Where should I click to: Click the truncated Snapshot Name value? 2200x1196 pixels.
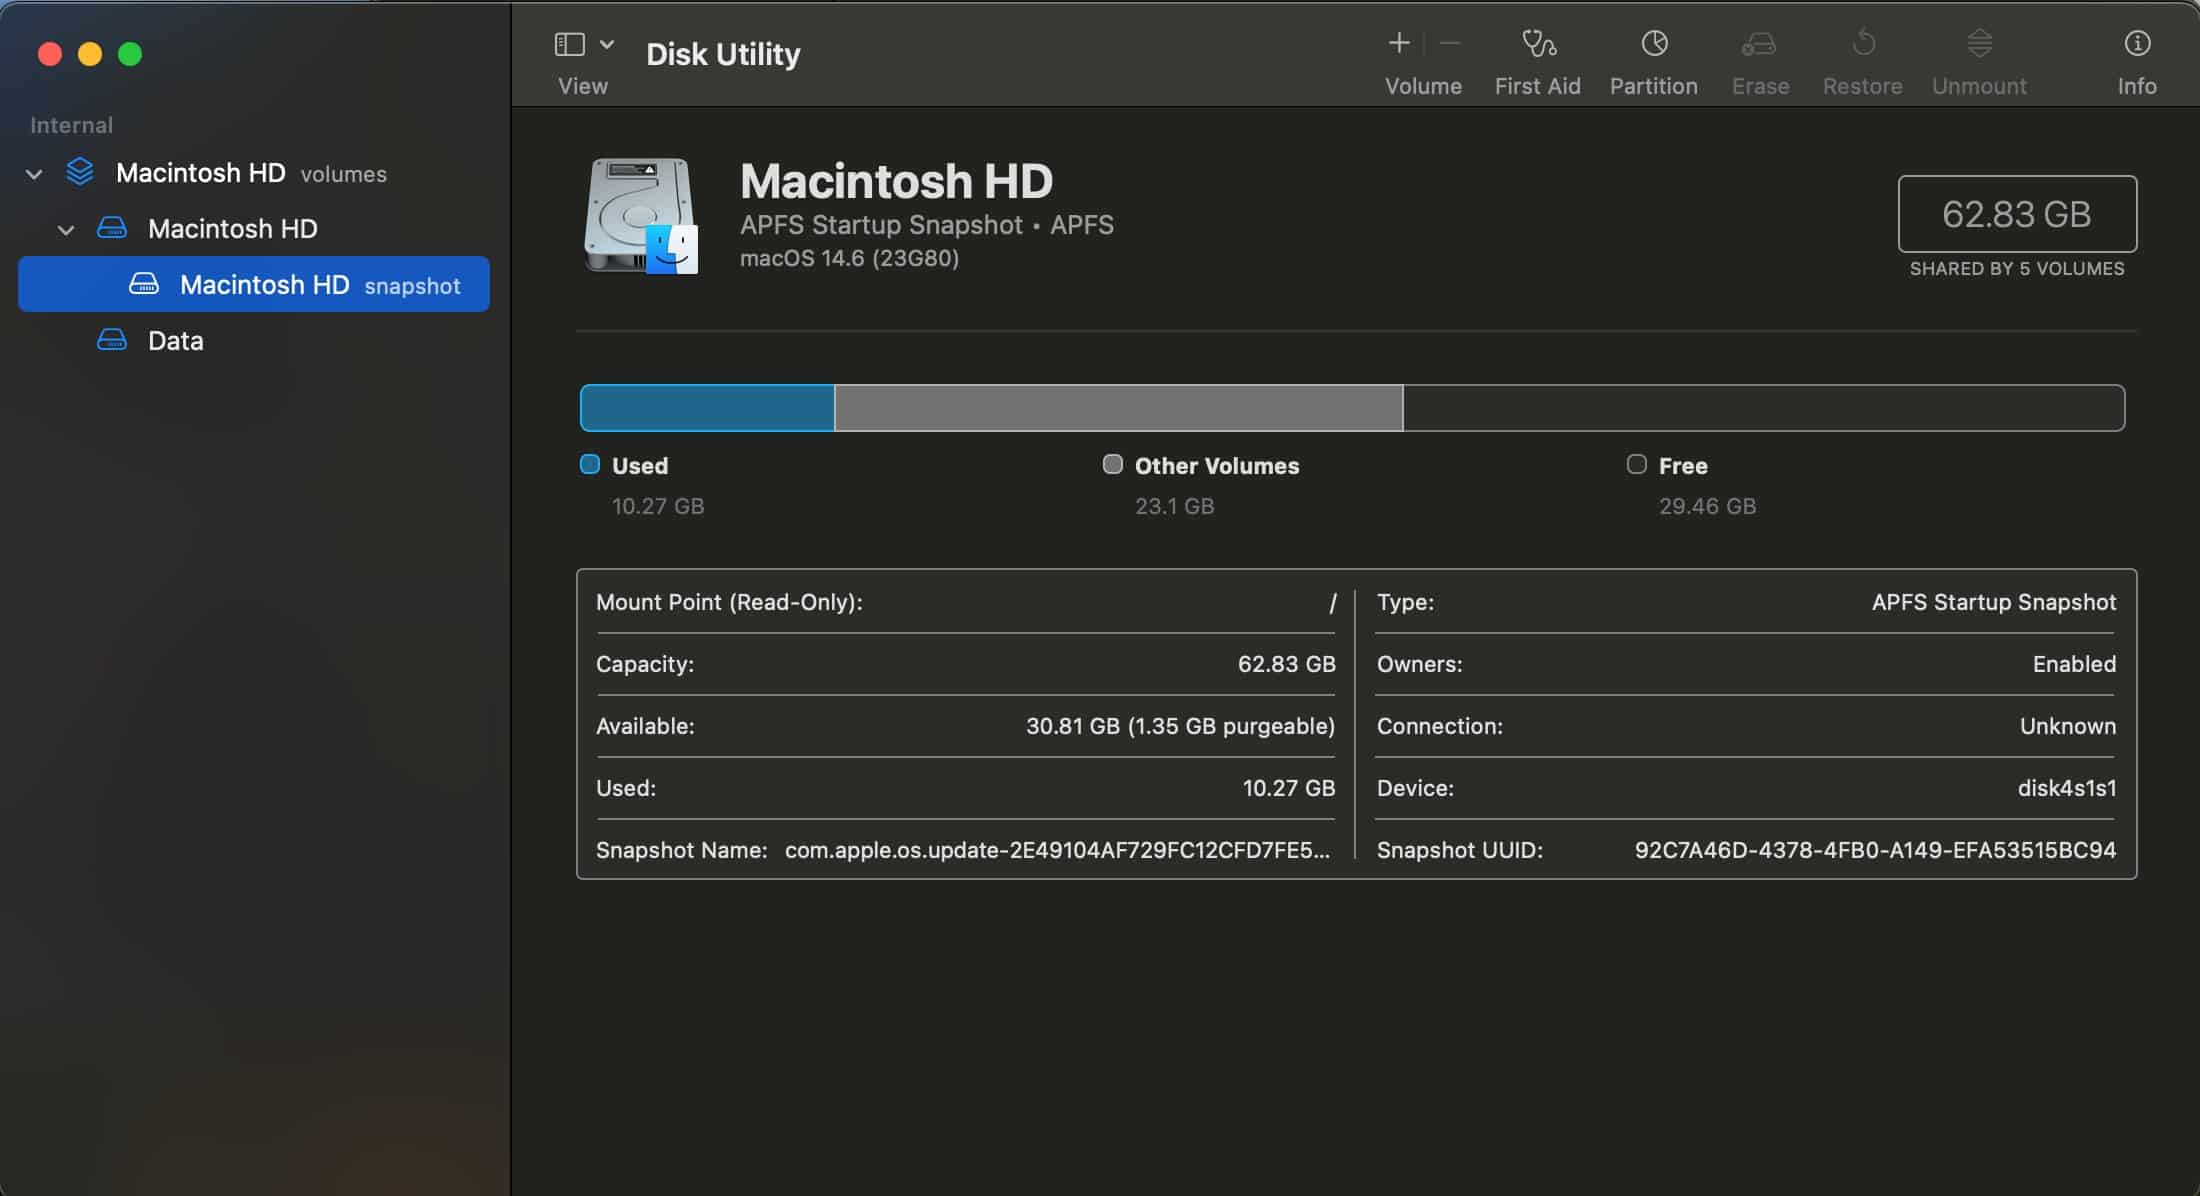[x=1058, y=850]
